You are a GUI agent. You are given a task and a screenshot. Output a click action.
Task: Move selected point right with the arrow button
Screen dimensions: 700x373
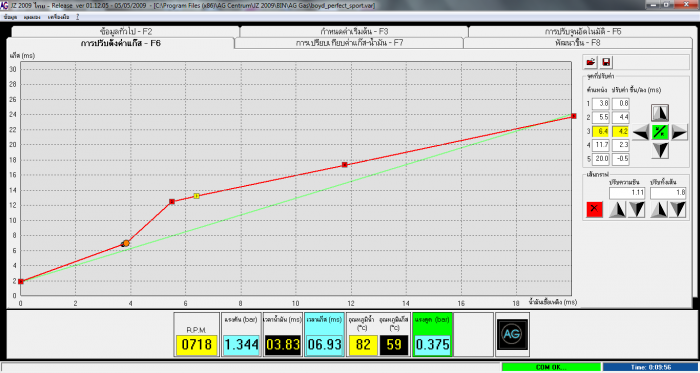pyautogui.click(x=679, y=133)
